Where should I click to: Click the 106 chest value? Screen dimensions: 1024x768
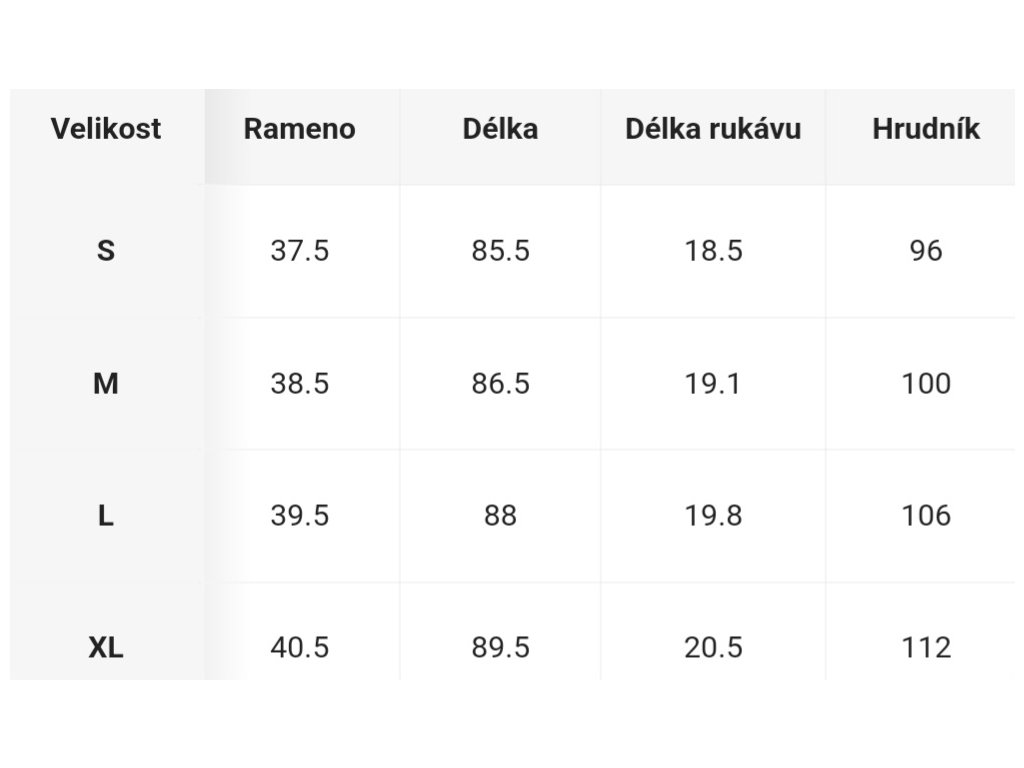coord(926,516)
